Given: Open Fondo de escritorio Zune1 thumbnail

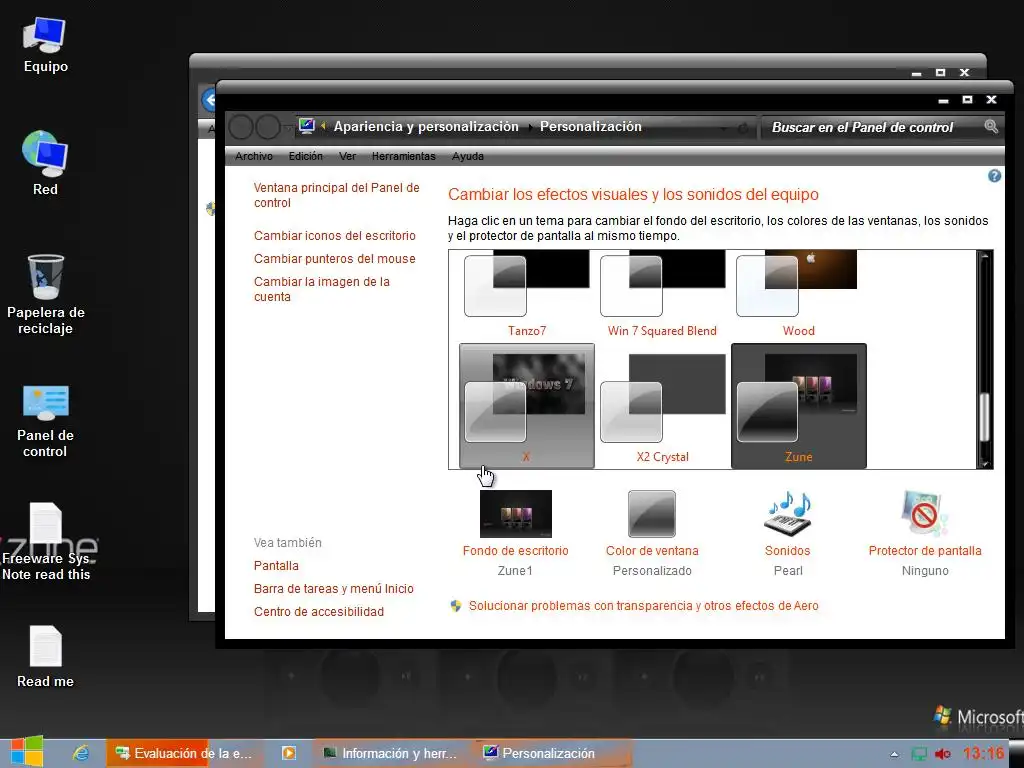Looking at the screenshot, I should [x=515, y=514].
